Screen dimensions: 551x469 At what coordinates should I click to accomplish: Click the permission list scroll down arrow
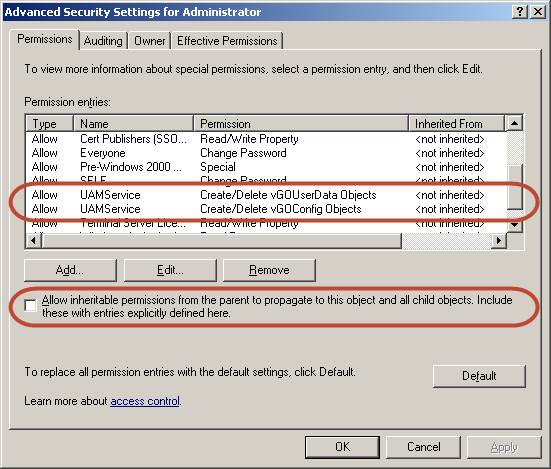(x=514, y=224)
